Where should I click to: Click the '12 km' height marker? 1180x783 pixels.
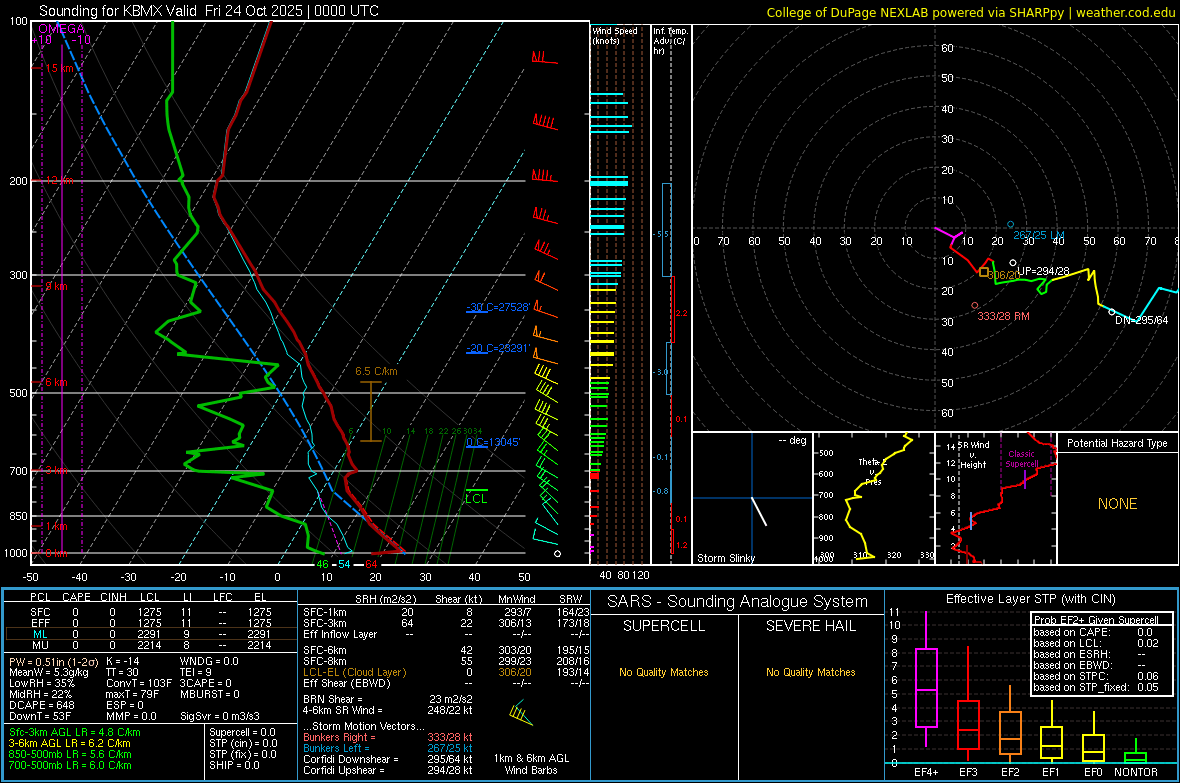tap(59, 181)
